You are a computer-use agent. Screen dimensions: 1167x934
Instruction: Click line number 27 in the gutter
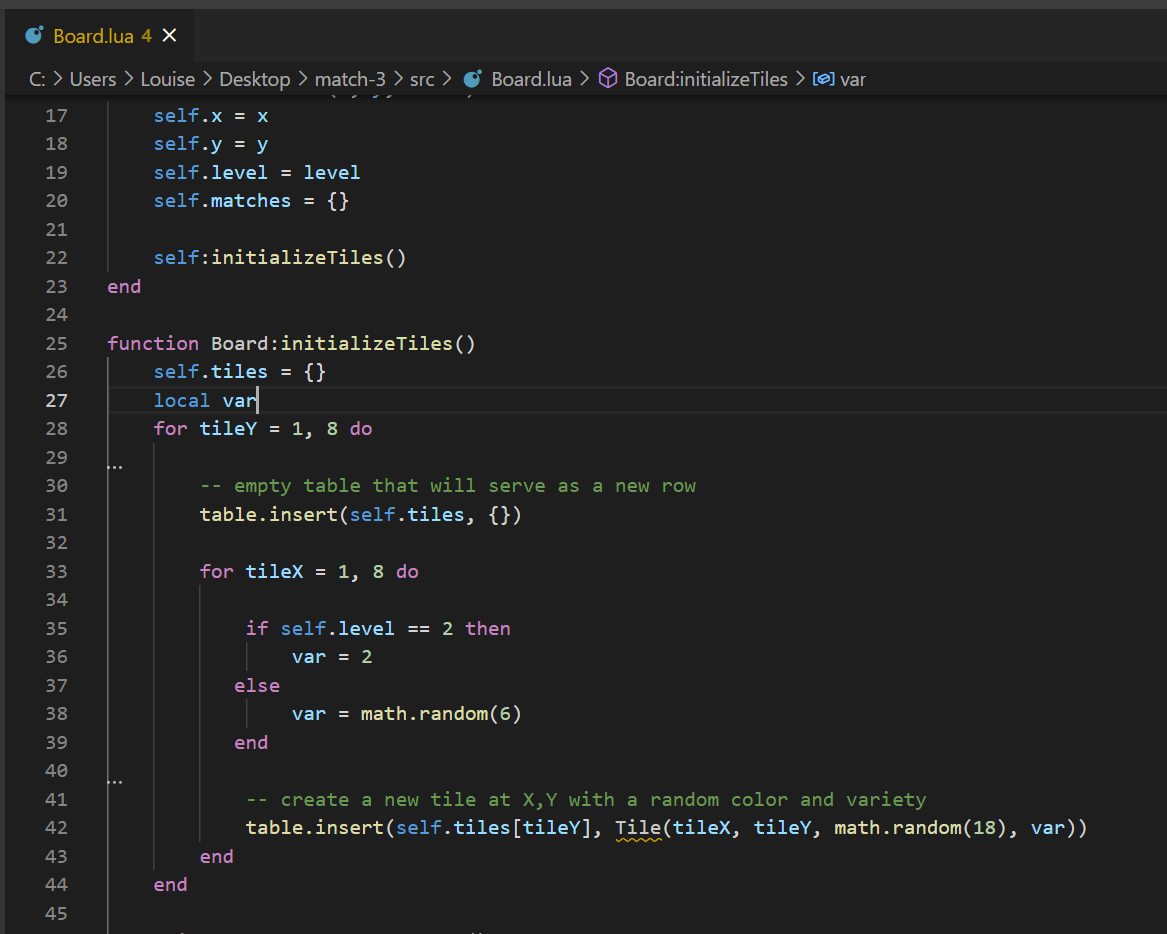pyautogui.click(x=57, y=400)
